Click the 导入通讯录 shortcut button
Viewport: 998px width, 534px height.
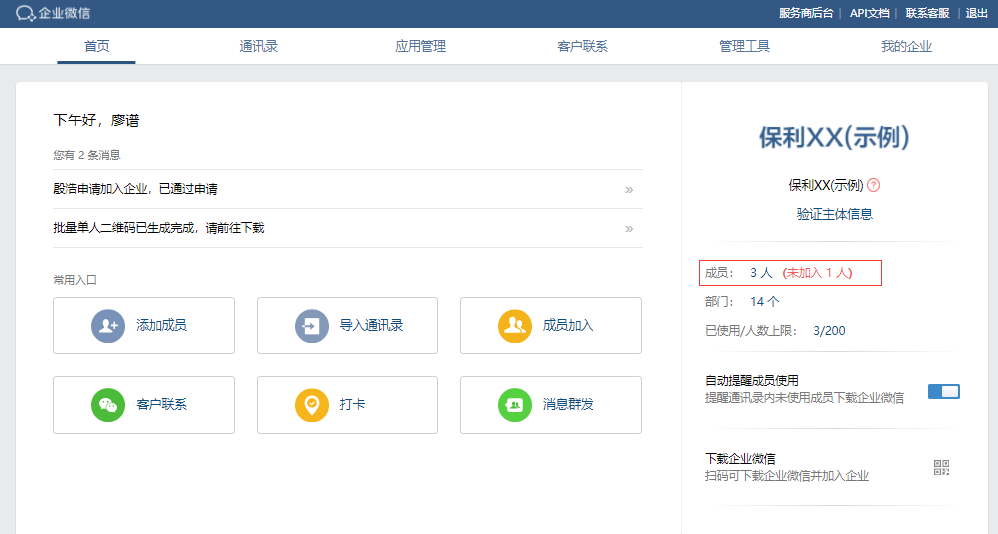click(x=348, y=325)
